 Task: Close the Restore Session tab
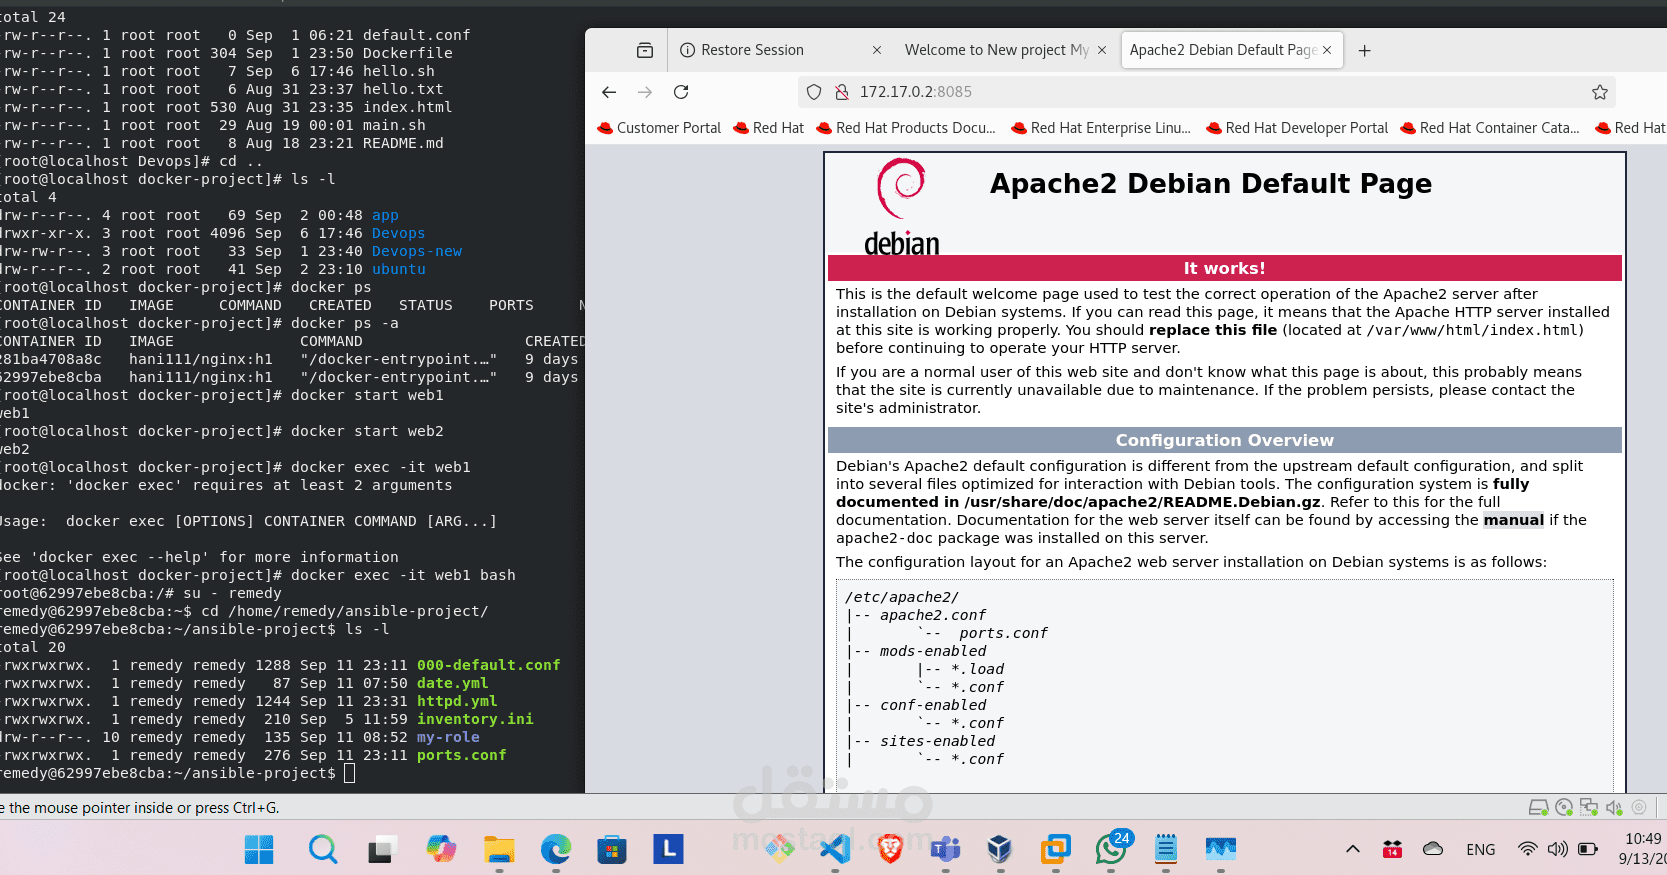pos(877,50)
